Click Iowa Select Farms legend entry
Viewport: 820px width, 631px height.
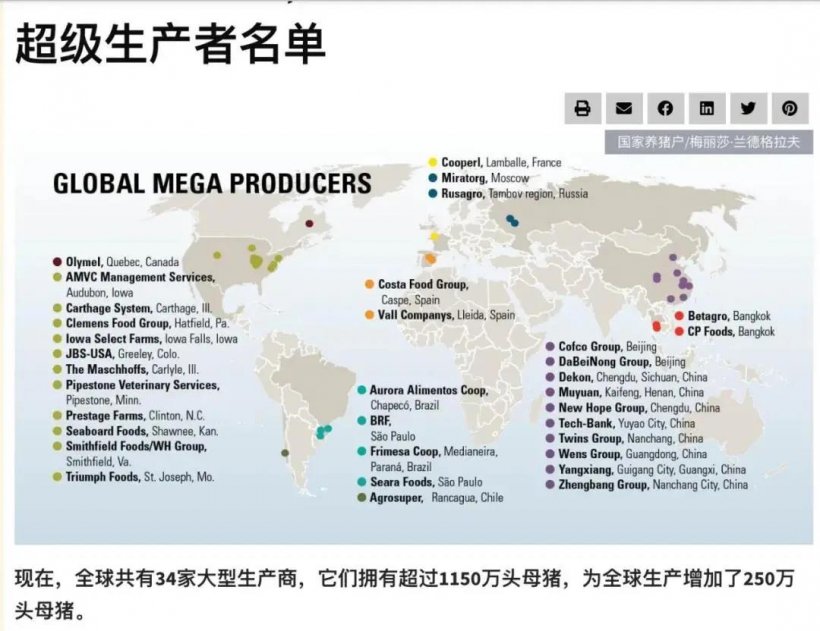click(x=145, y=339)
